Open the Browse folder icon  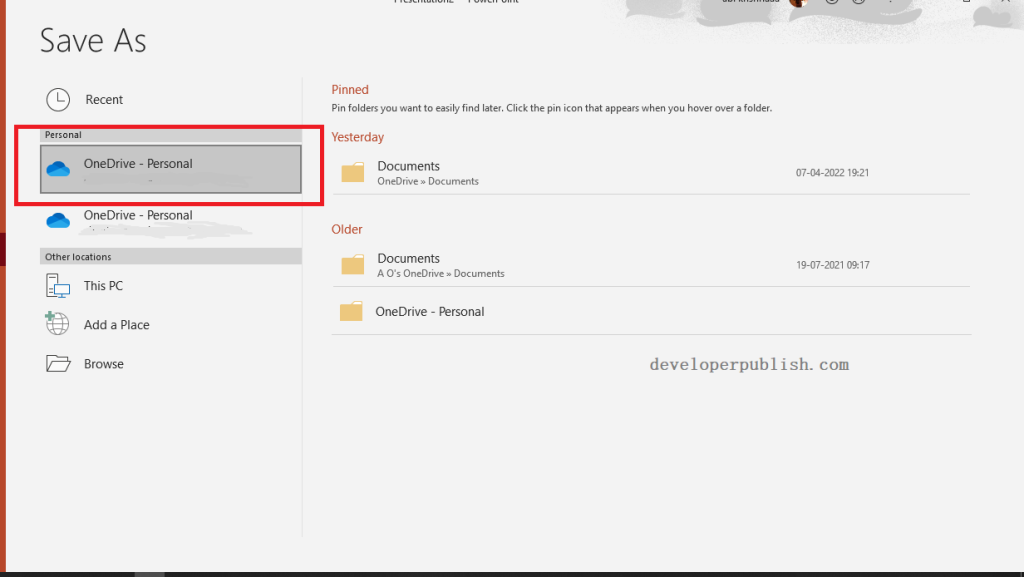(57, 363)
